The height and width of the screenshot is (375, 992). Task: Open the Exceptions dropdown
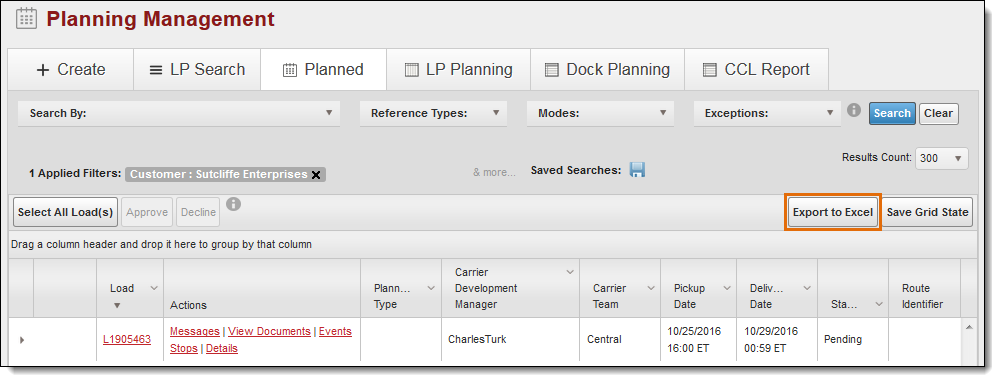coord(767,113)
